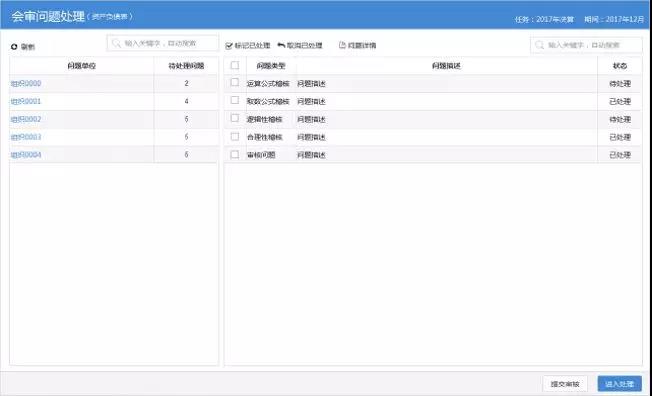Check the box for the 逻辑性稽核 row
Screen dimensions: 652x396
click(x=235, y=118)
